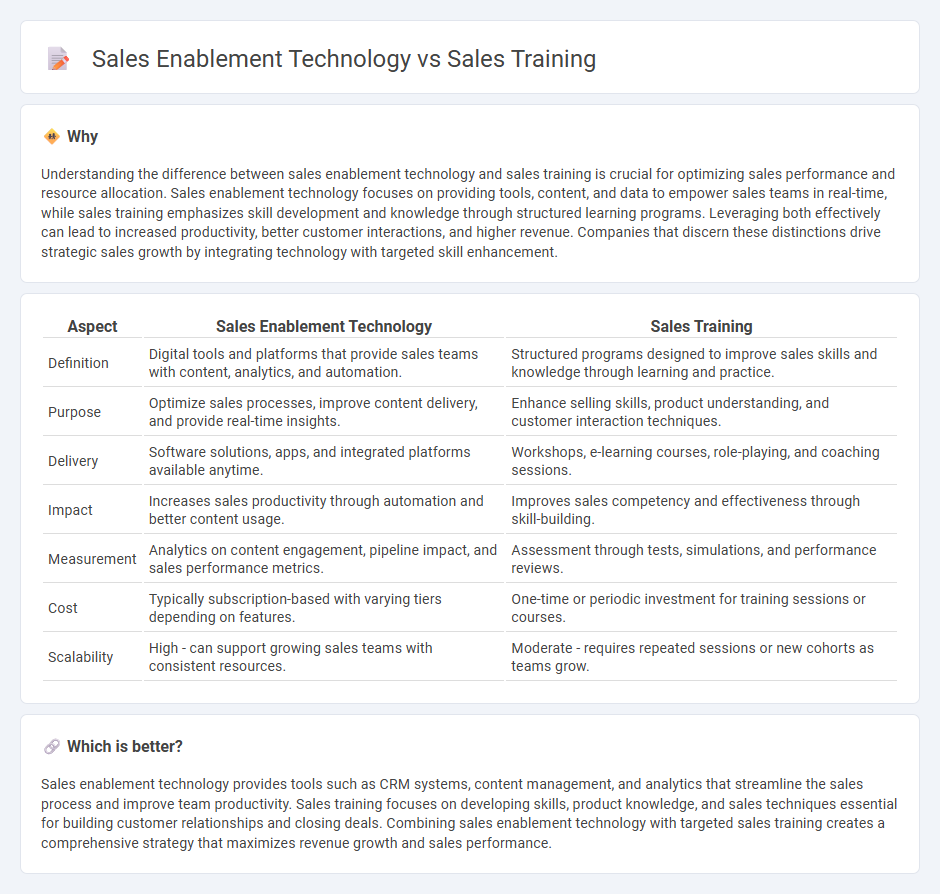Screen dimensions: 940x894
Task: Select the 'Definition' row label
Action: click(79, 363)
